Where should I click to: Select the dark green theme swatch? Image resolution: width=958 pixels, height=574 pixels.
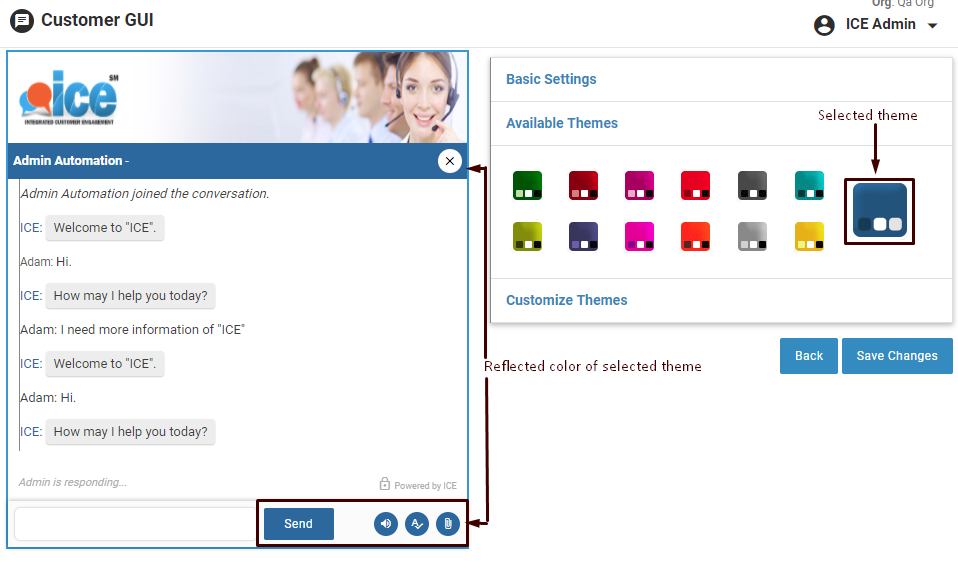527,185
